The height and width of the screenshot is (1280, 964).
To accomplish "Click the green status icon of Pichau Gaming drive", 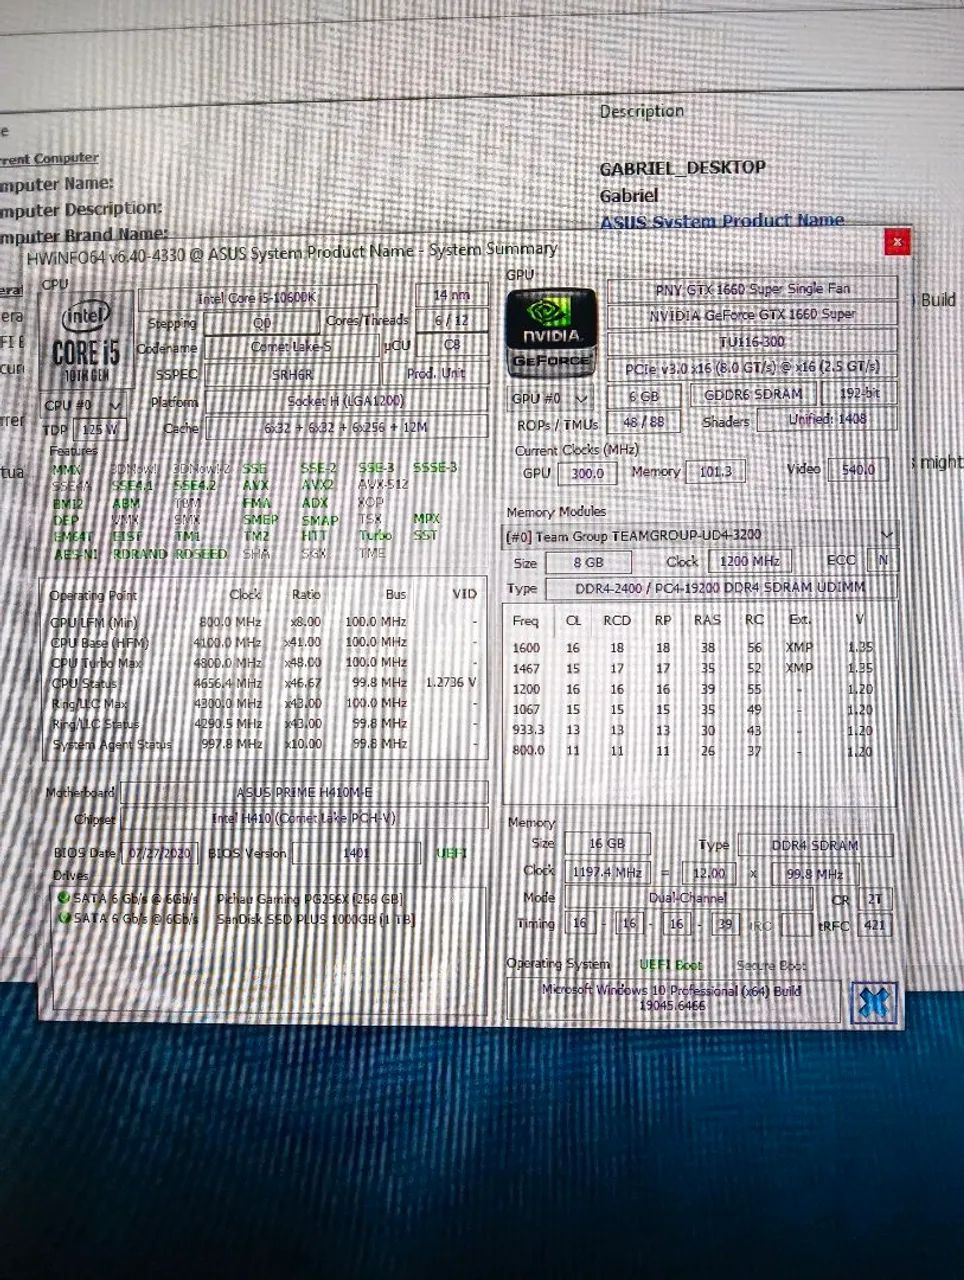I will pyautogui.click(x=65, y=899).
